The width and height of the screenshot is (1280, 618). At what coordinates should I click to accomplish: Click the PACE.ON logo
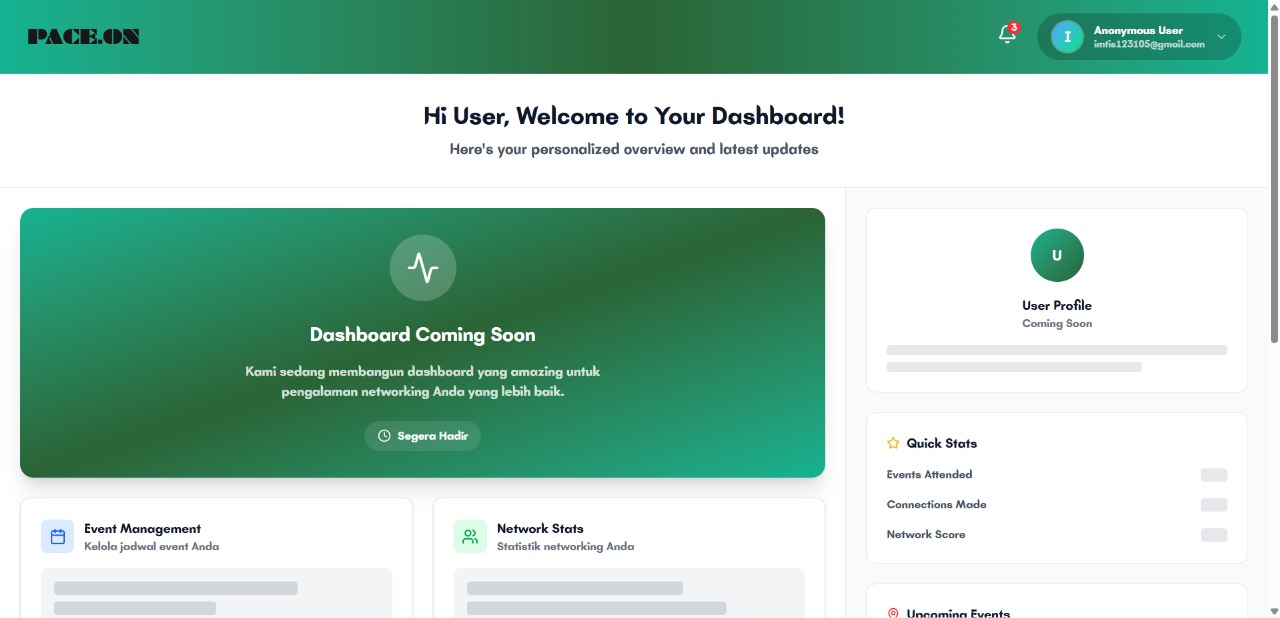(x=84, y=37)
